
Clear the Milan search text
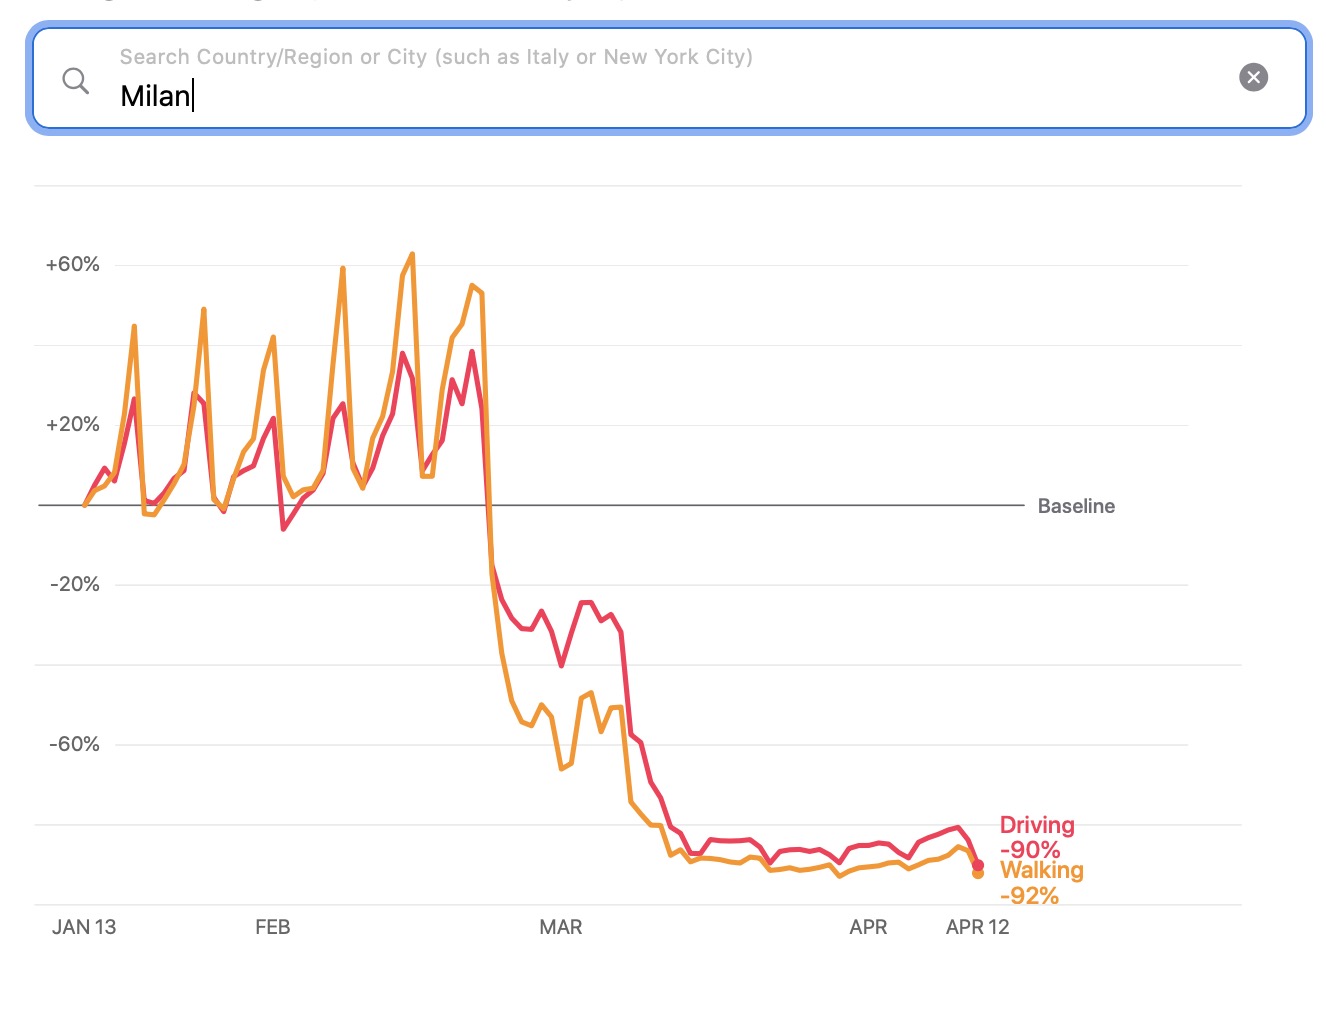click(x=1253, y=77)
